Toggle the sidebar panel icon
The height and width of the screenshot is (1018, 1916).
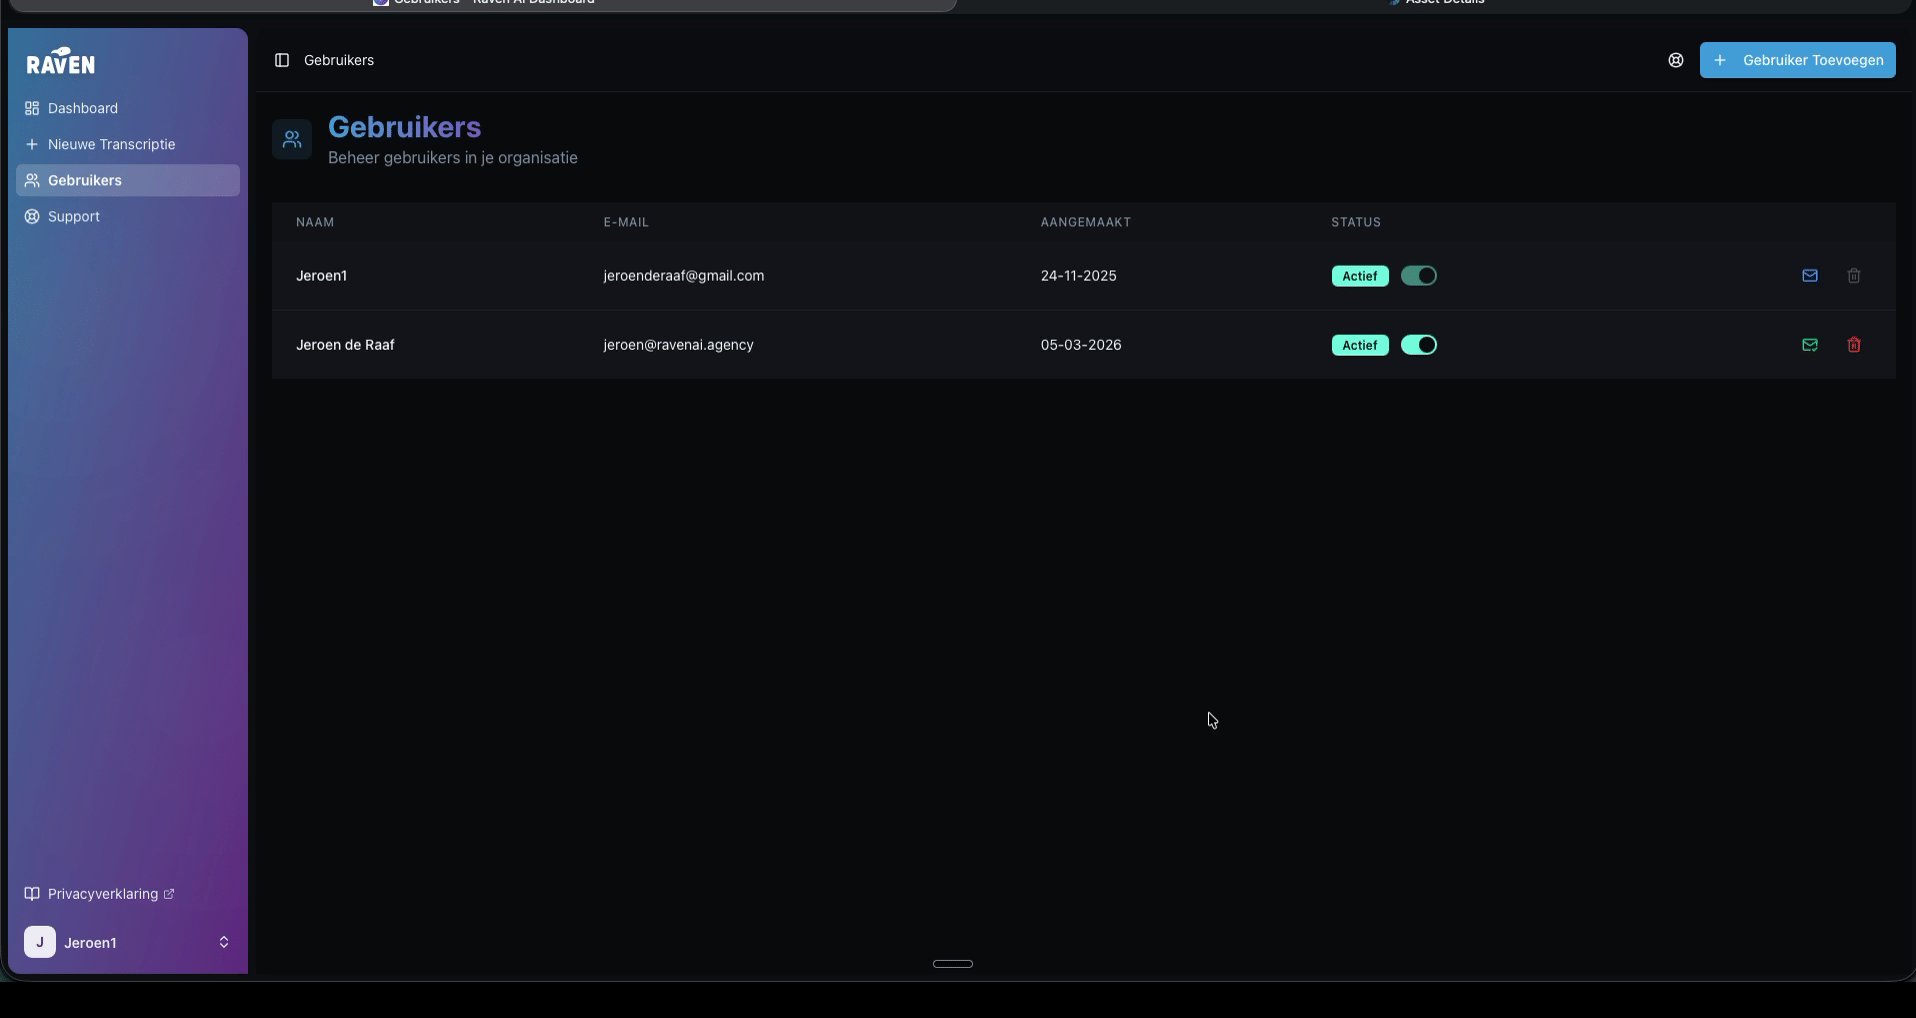click(282, 60)
